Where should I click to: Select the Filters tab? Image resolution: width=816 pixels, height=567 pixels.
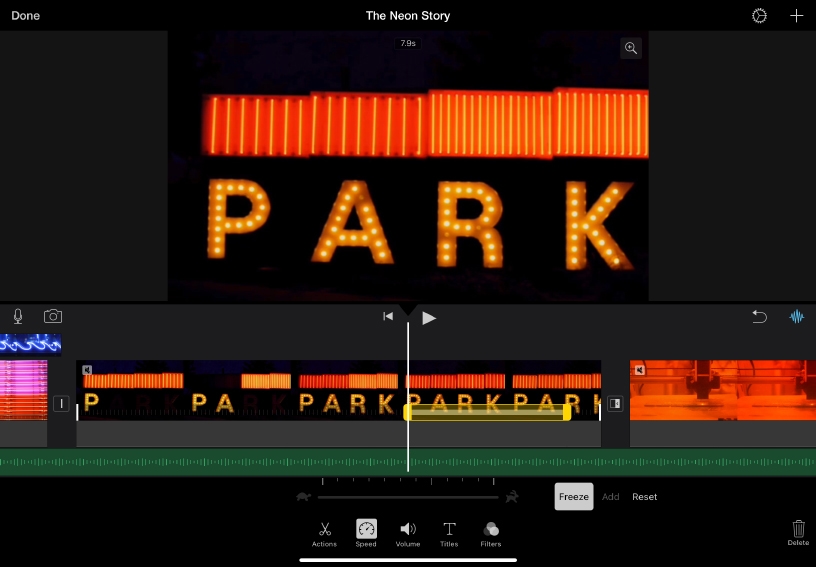(x=490, y=533)
